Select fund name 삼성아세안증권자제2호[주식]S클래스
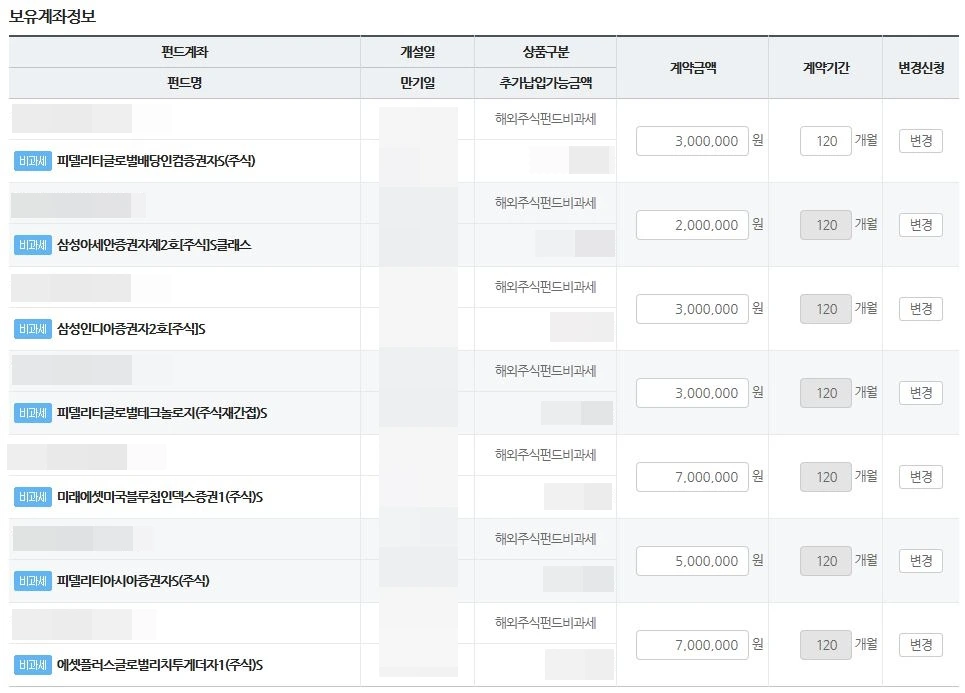The width and height of the screenshot is (965, 693). 154,245
